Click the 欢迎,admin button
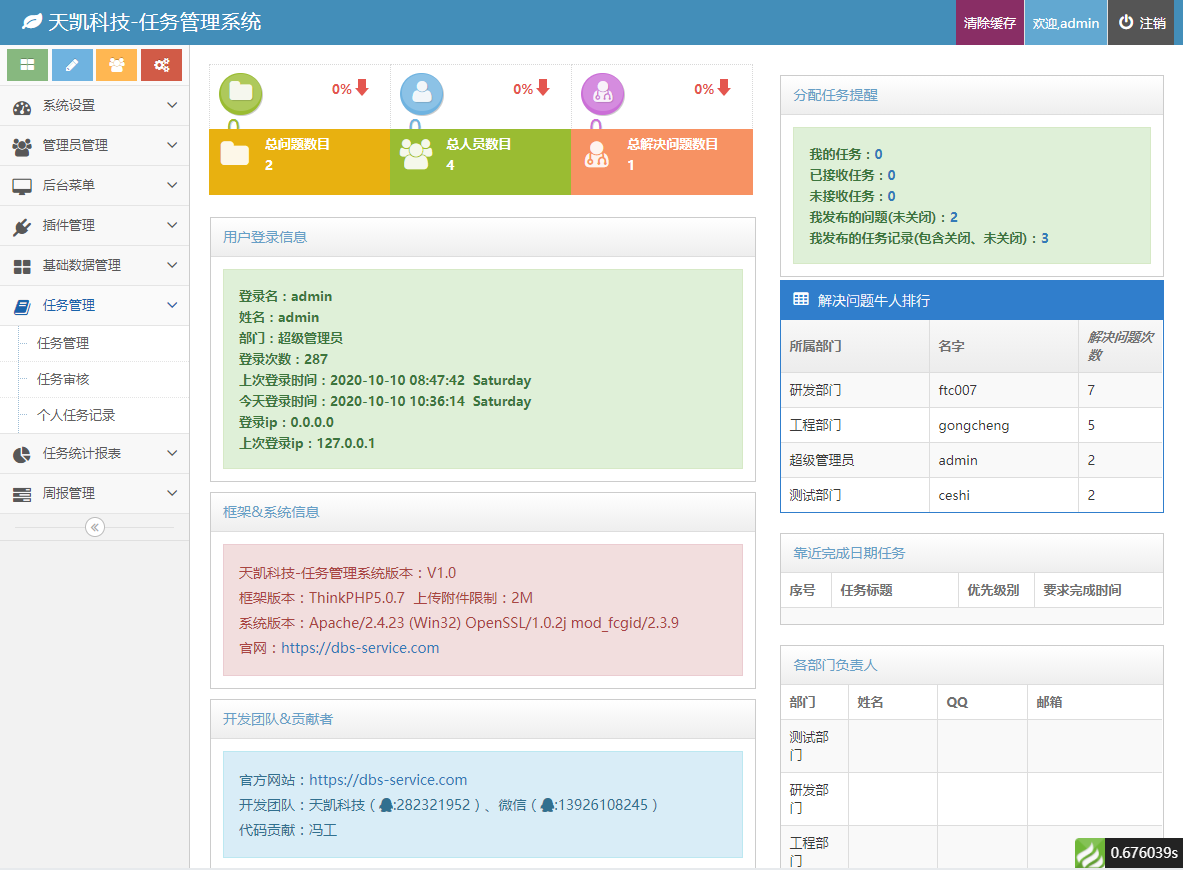The image size is (1183, 870). pos(1065,23)
